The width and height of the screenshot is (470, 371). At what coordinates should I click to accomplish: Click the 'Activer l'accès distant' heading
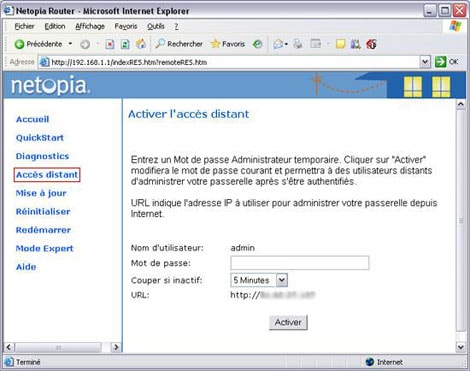(x=189, y=114)
